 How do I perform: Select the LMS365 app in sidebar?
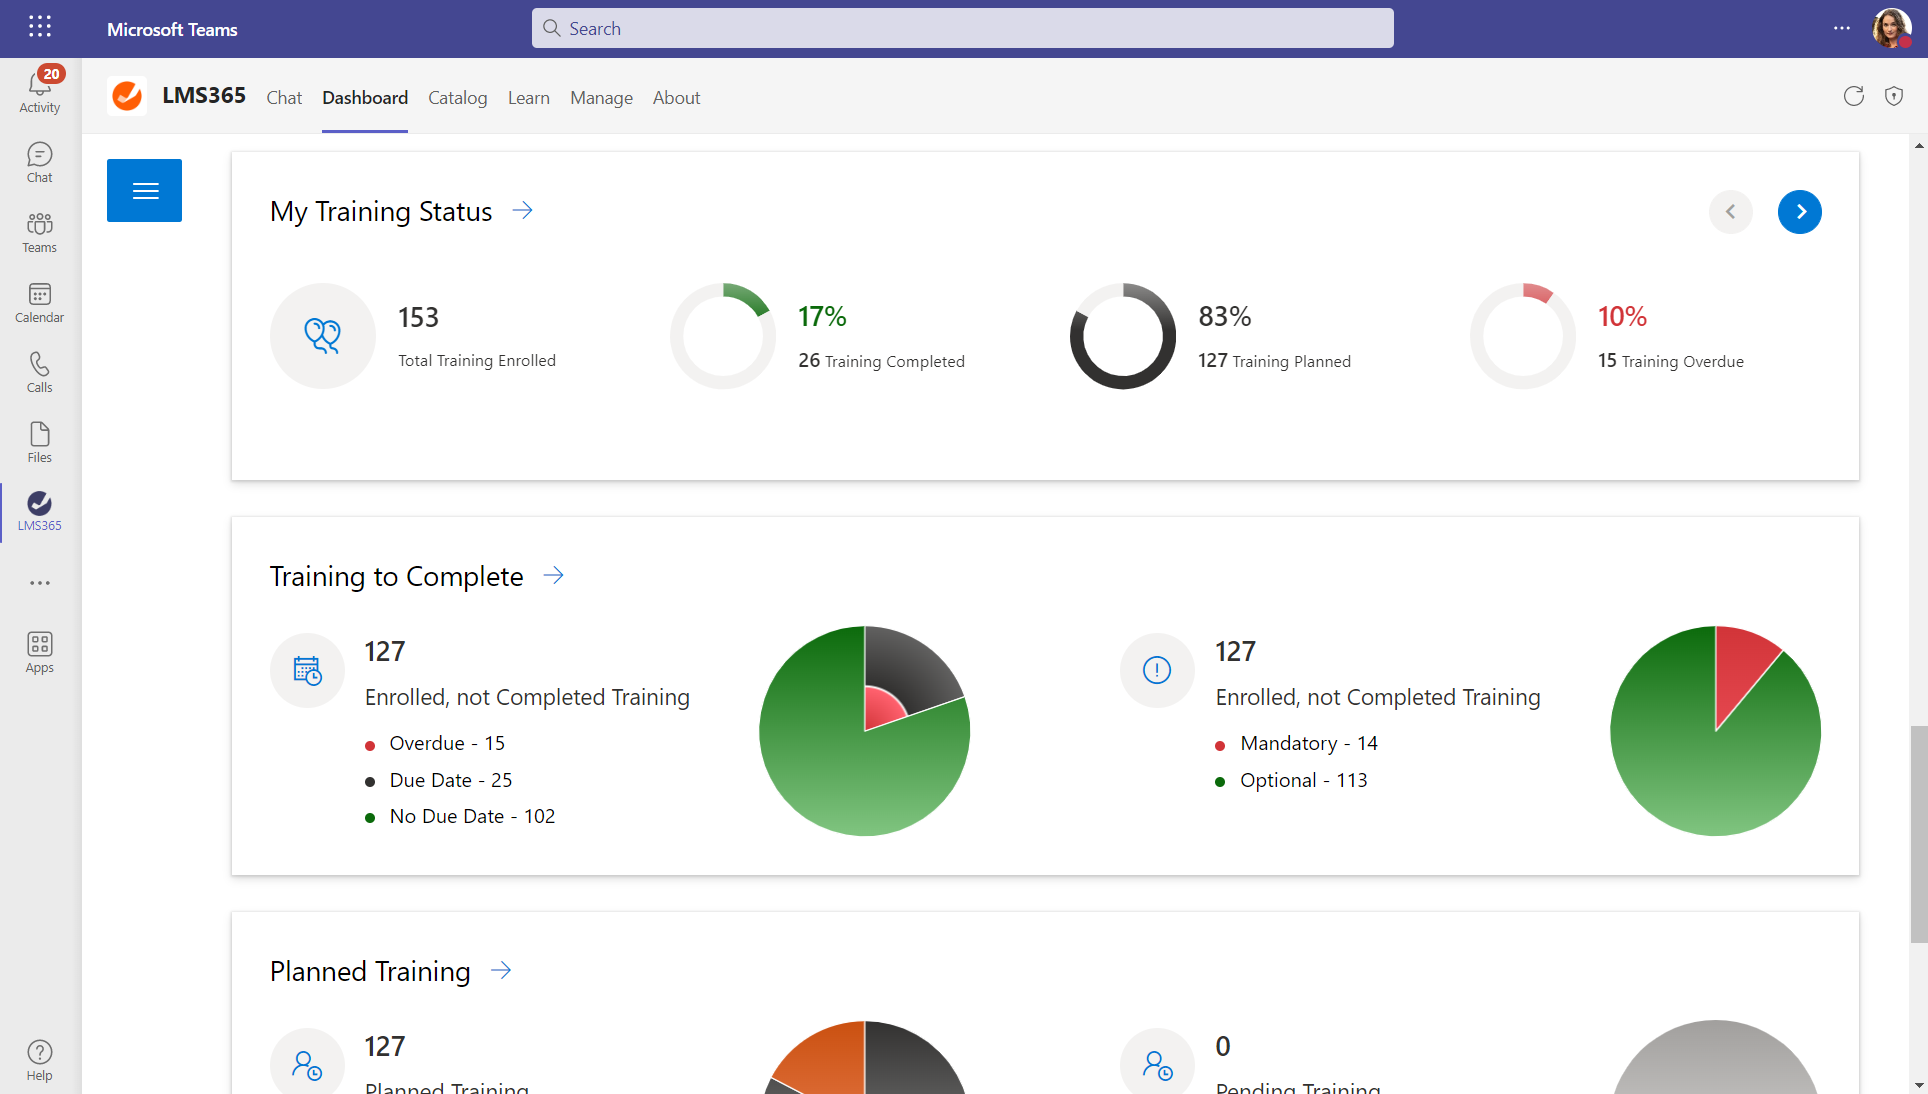[x=40, y=511]
